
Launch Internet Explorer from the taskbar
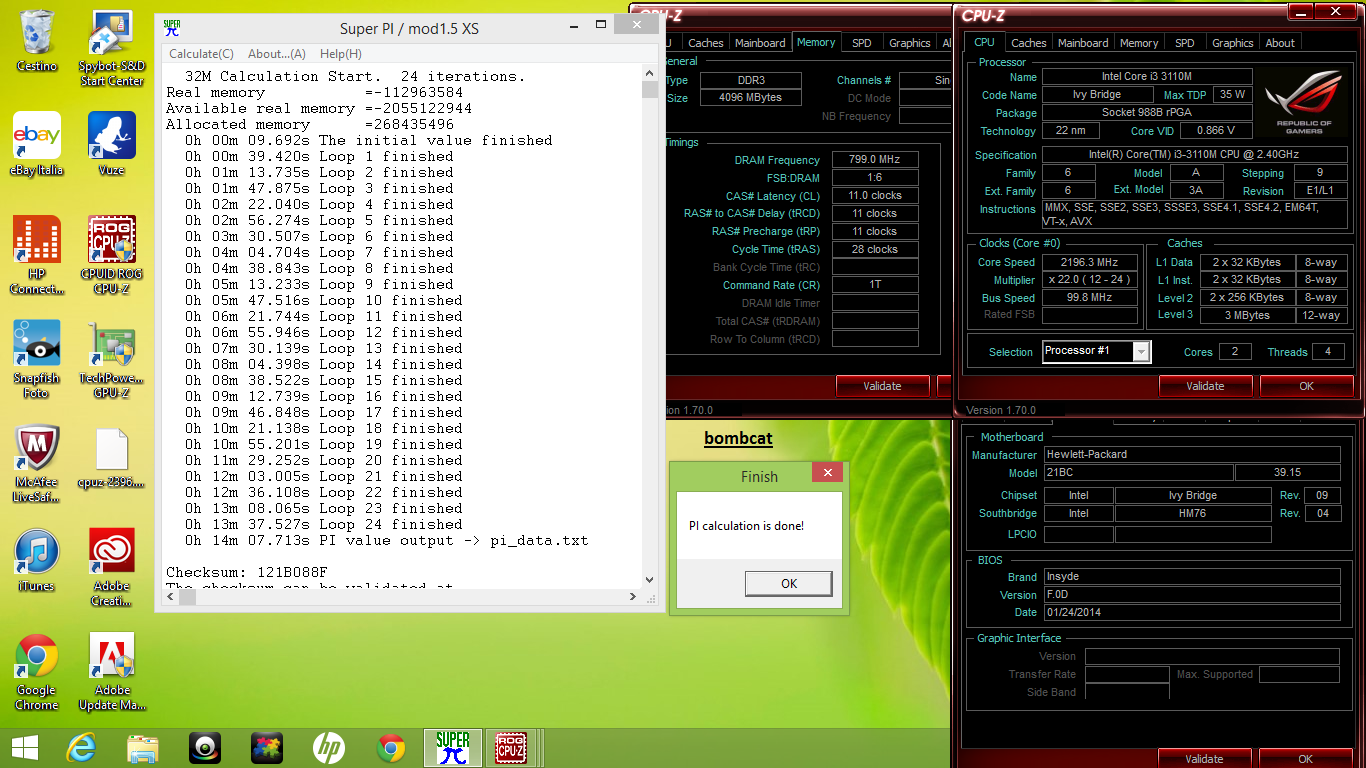click(80, 747)
